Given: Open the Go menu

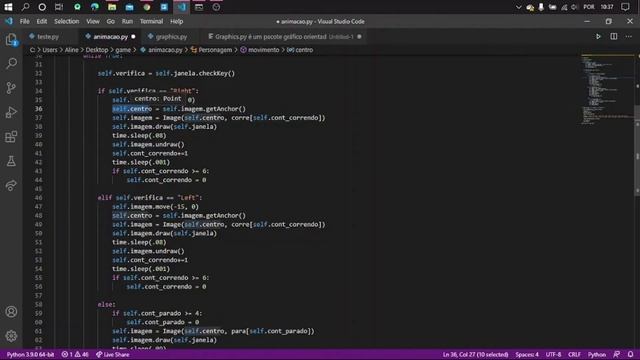Looking at the screenshot, I should [111, 21].
